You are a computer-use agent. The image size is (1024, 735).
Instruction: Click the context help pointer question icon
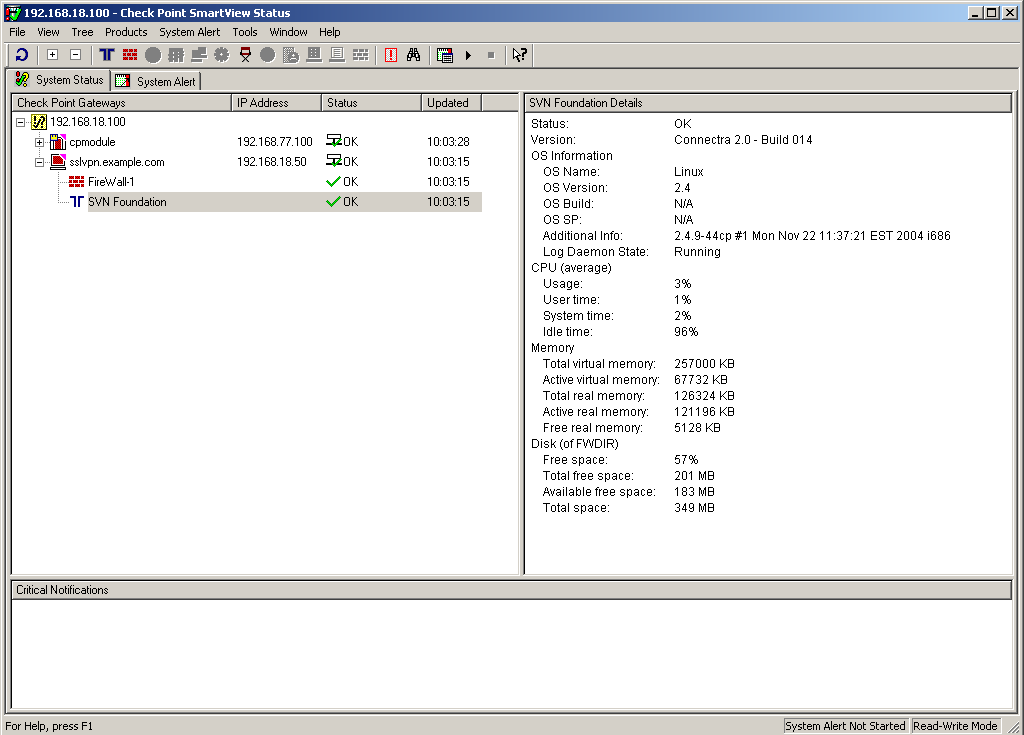tap(519, 55)
